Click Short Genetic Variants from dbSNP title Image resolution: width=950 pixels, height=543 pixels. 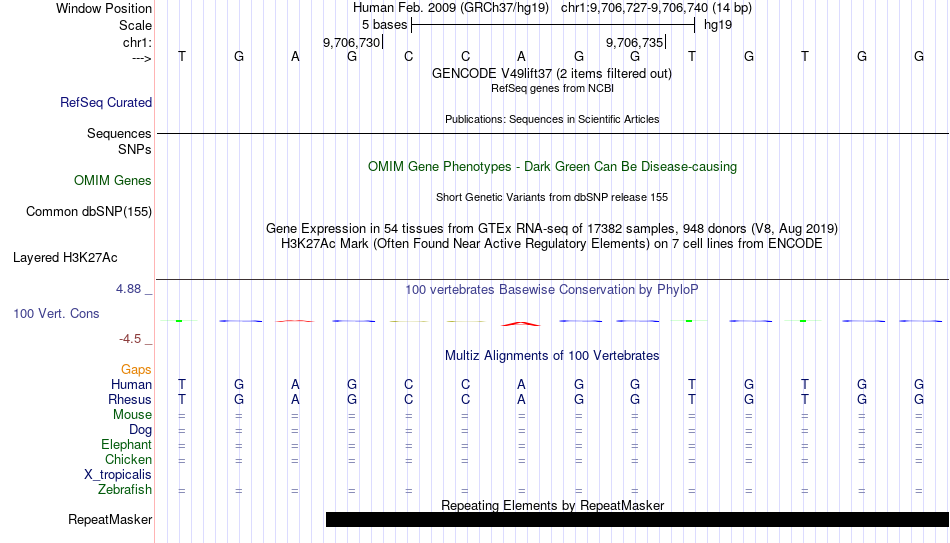[552, 198]
